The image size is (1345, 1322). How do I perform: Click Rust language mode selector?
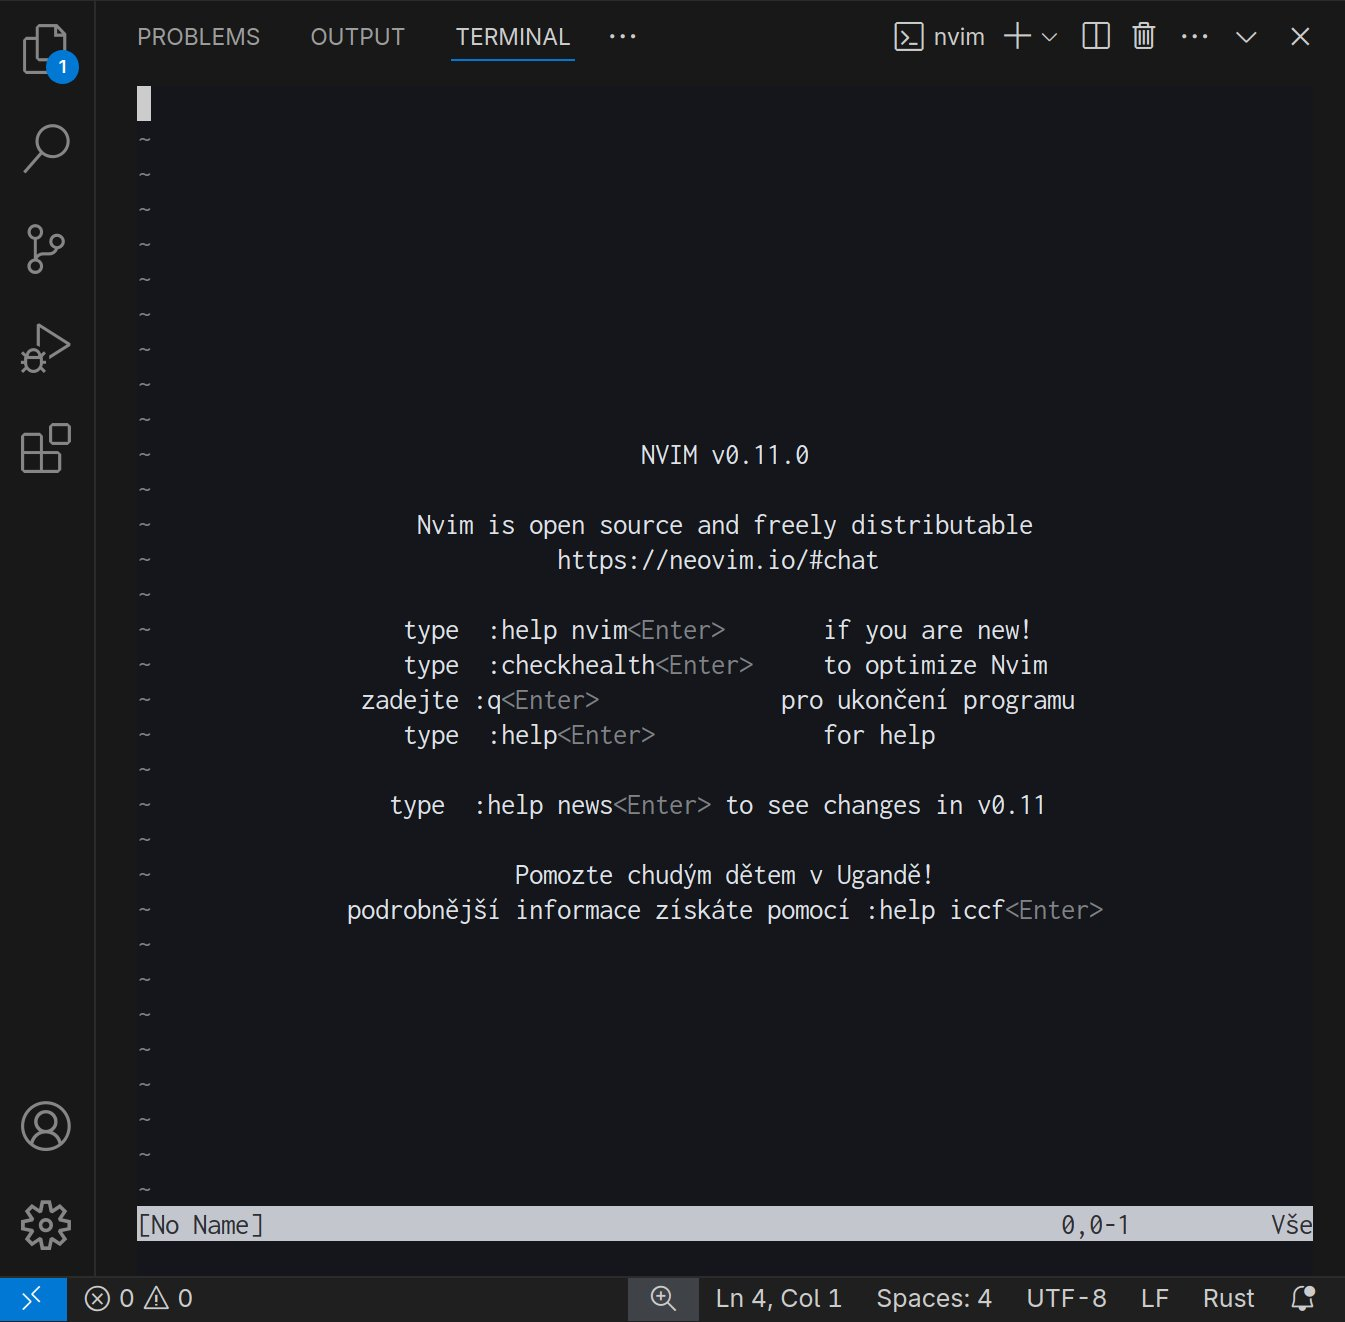1228,1298
